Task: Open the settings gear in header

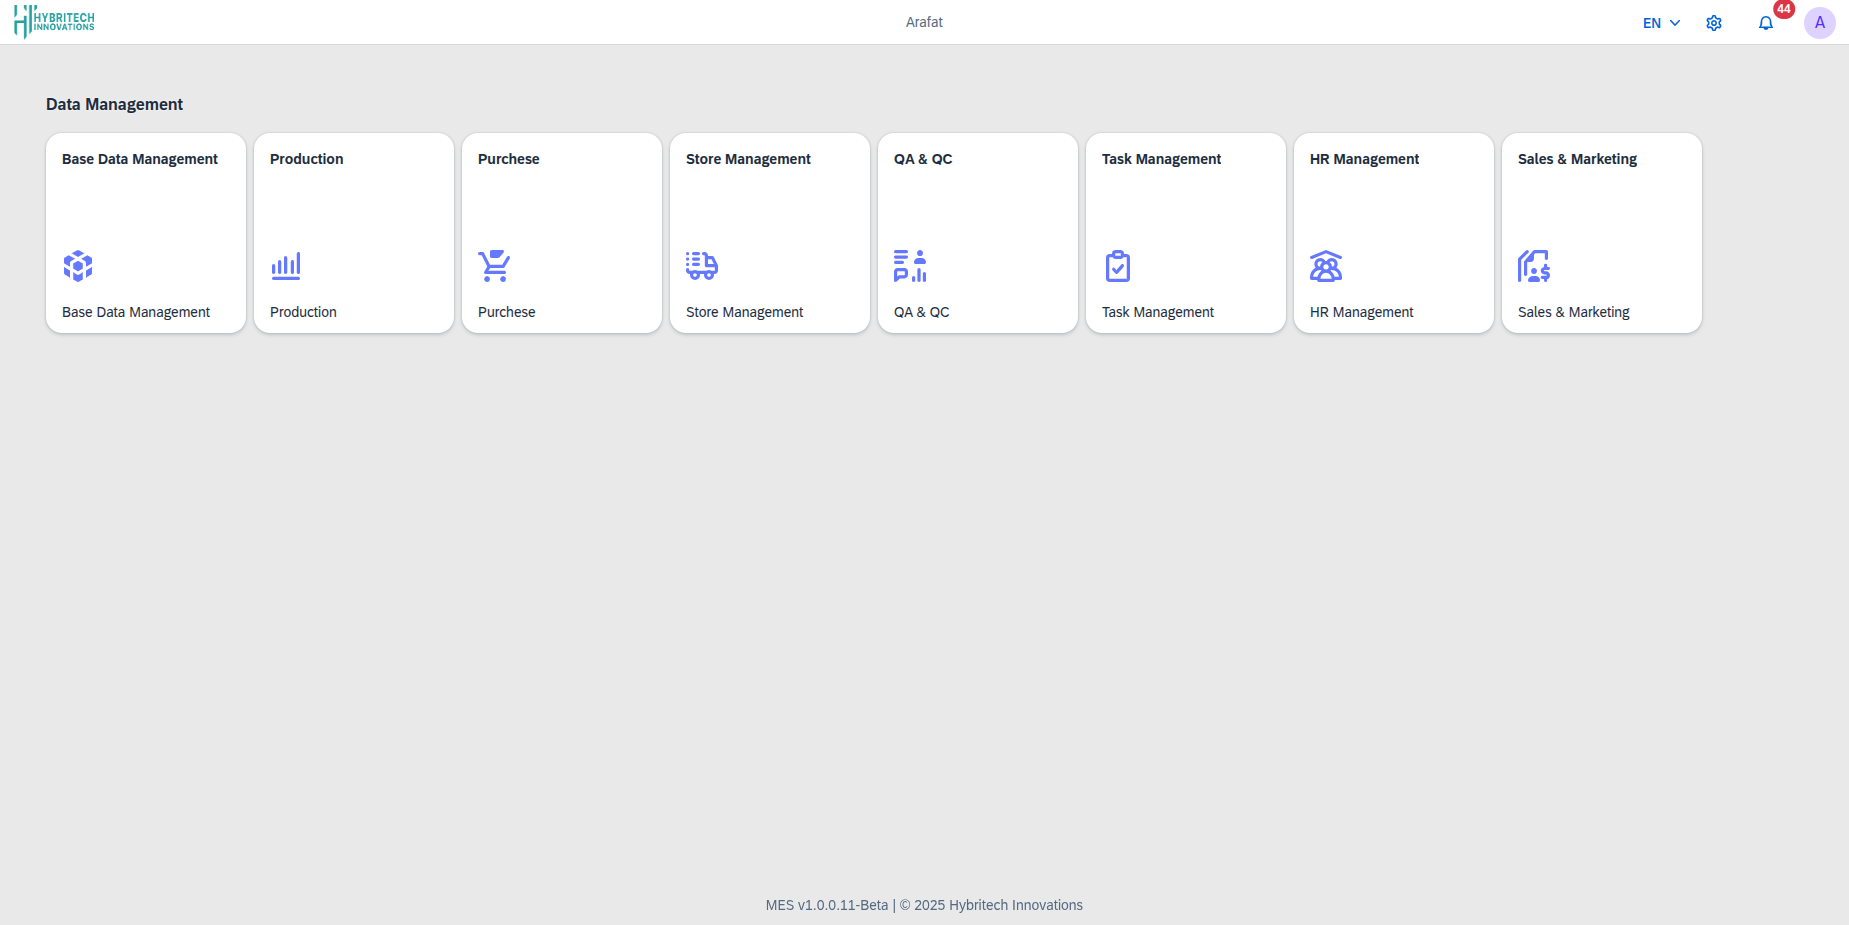Action: click(x=1714, y=23)
